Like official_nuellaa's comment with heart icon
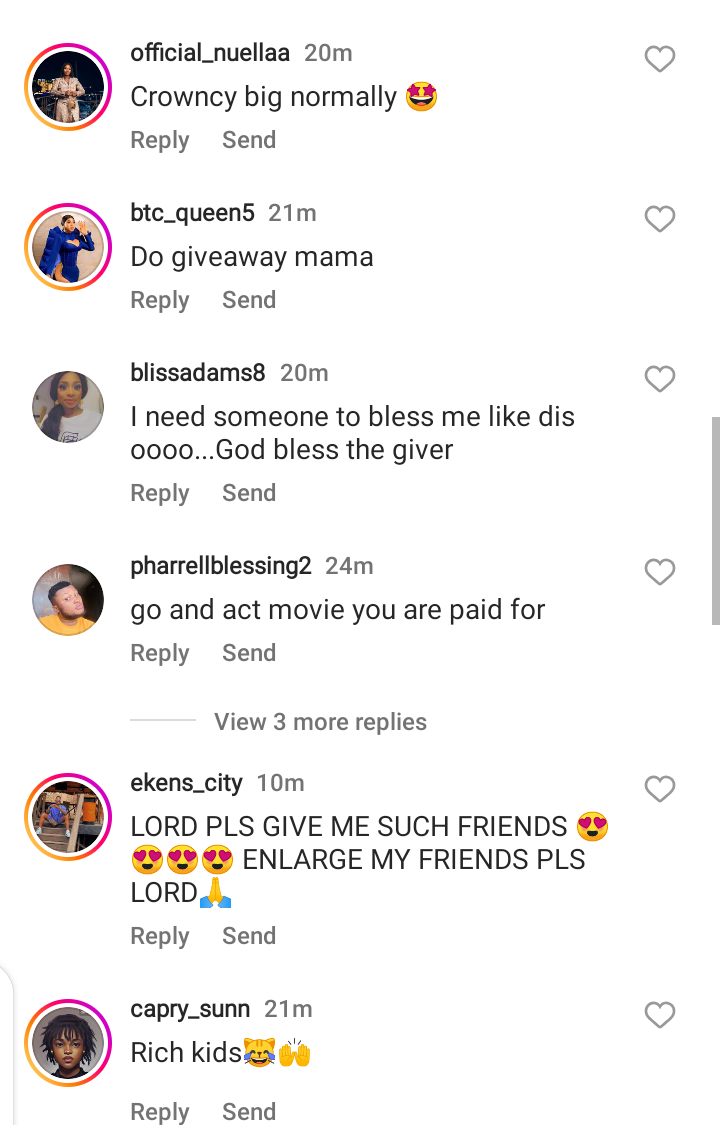Viewport: 720px width, 1125px height. coord(659,60)
